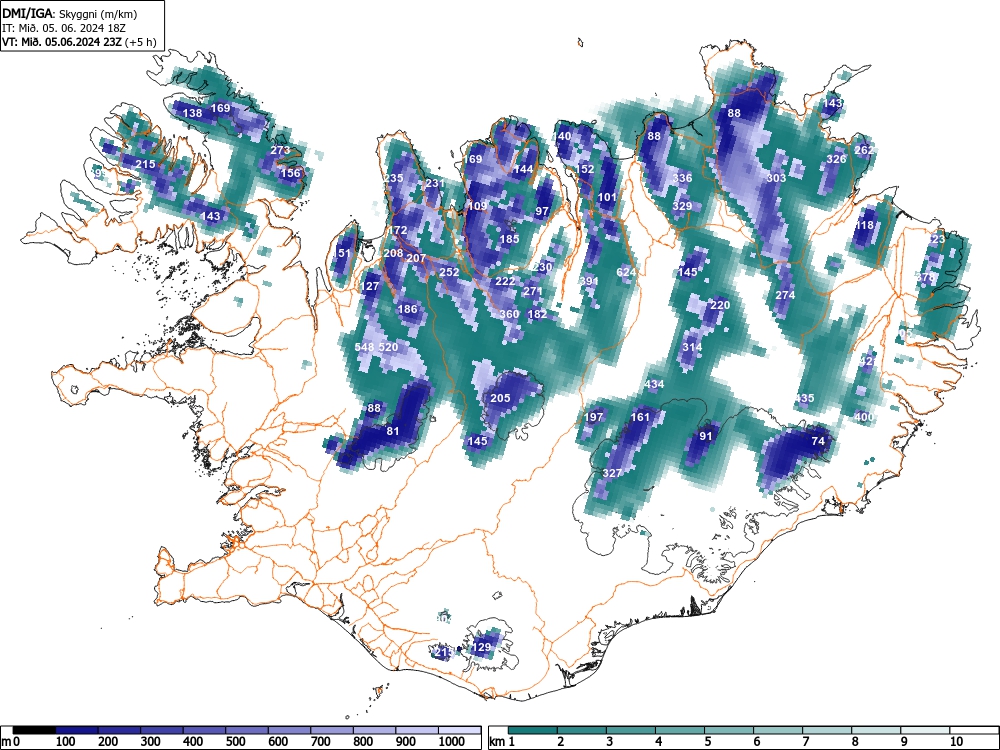Click the visibility value 327 on the map
Screen dimensions: 1000x750
(612, 473)
